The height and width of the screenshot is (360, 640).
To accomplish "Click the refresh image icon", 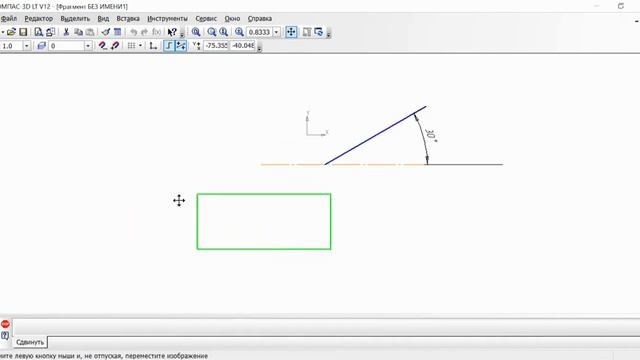I will 318,32.
